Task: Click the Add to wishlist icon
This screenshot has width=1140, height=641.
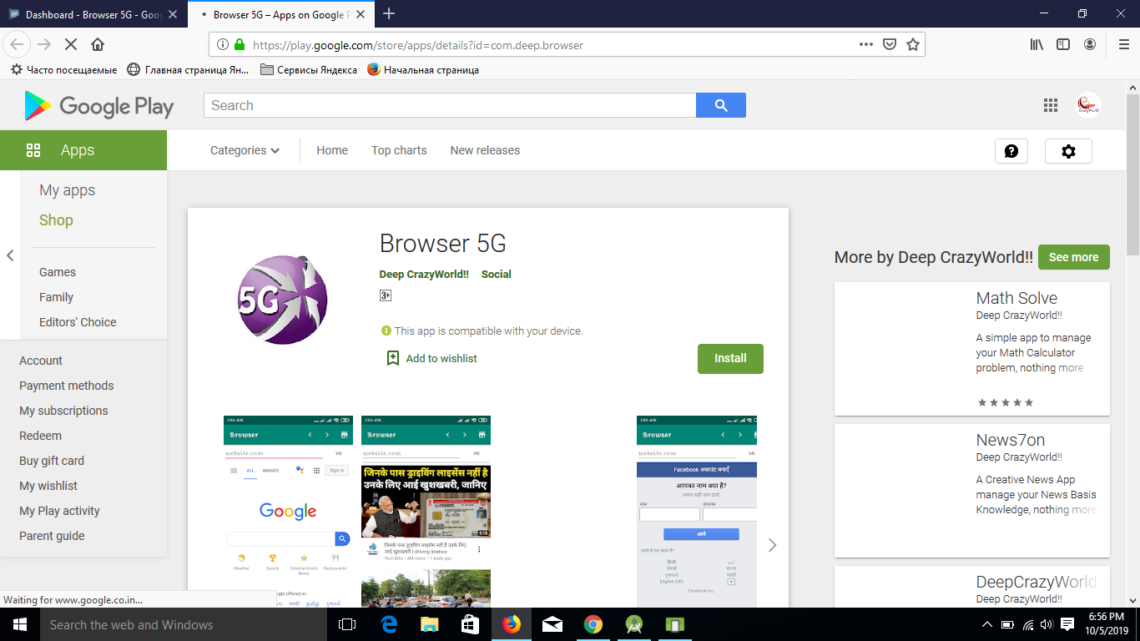Action: (x=393, y=357)
